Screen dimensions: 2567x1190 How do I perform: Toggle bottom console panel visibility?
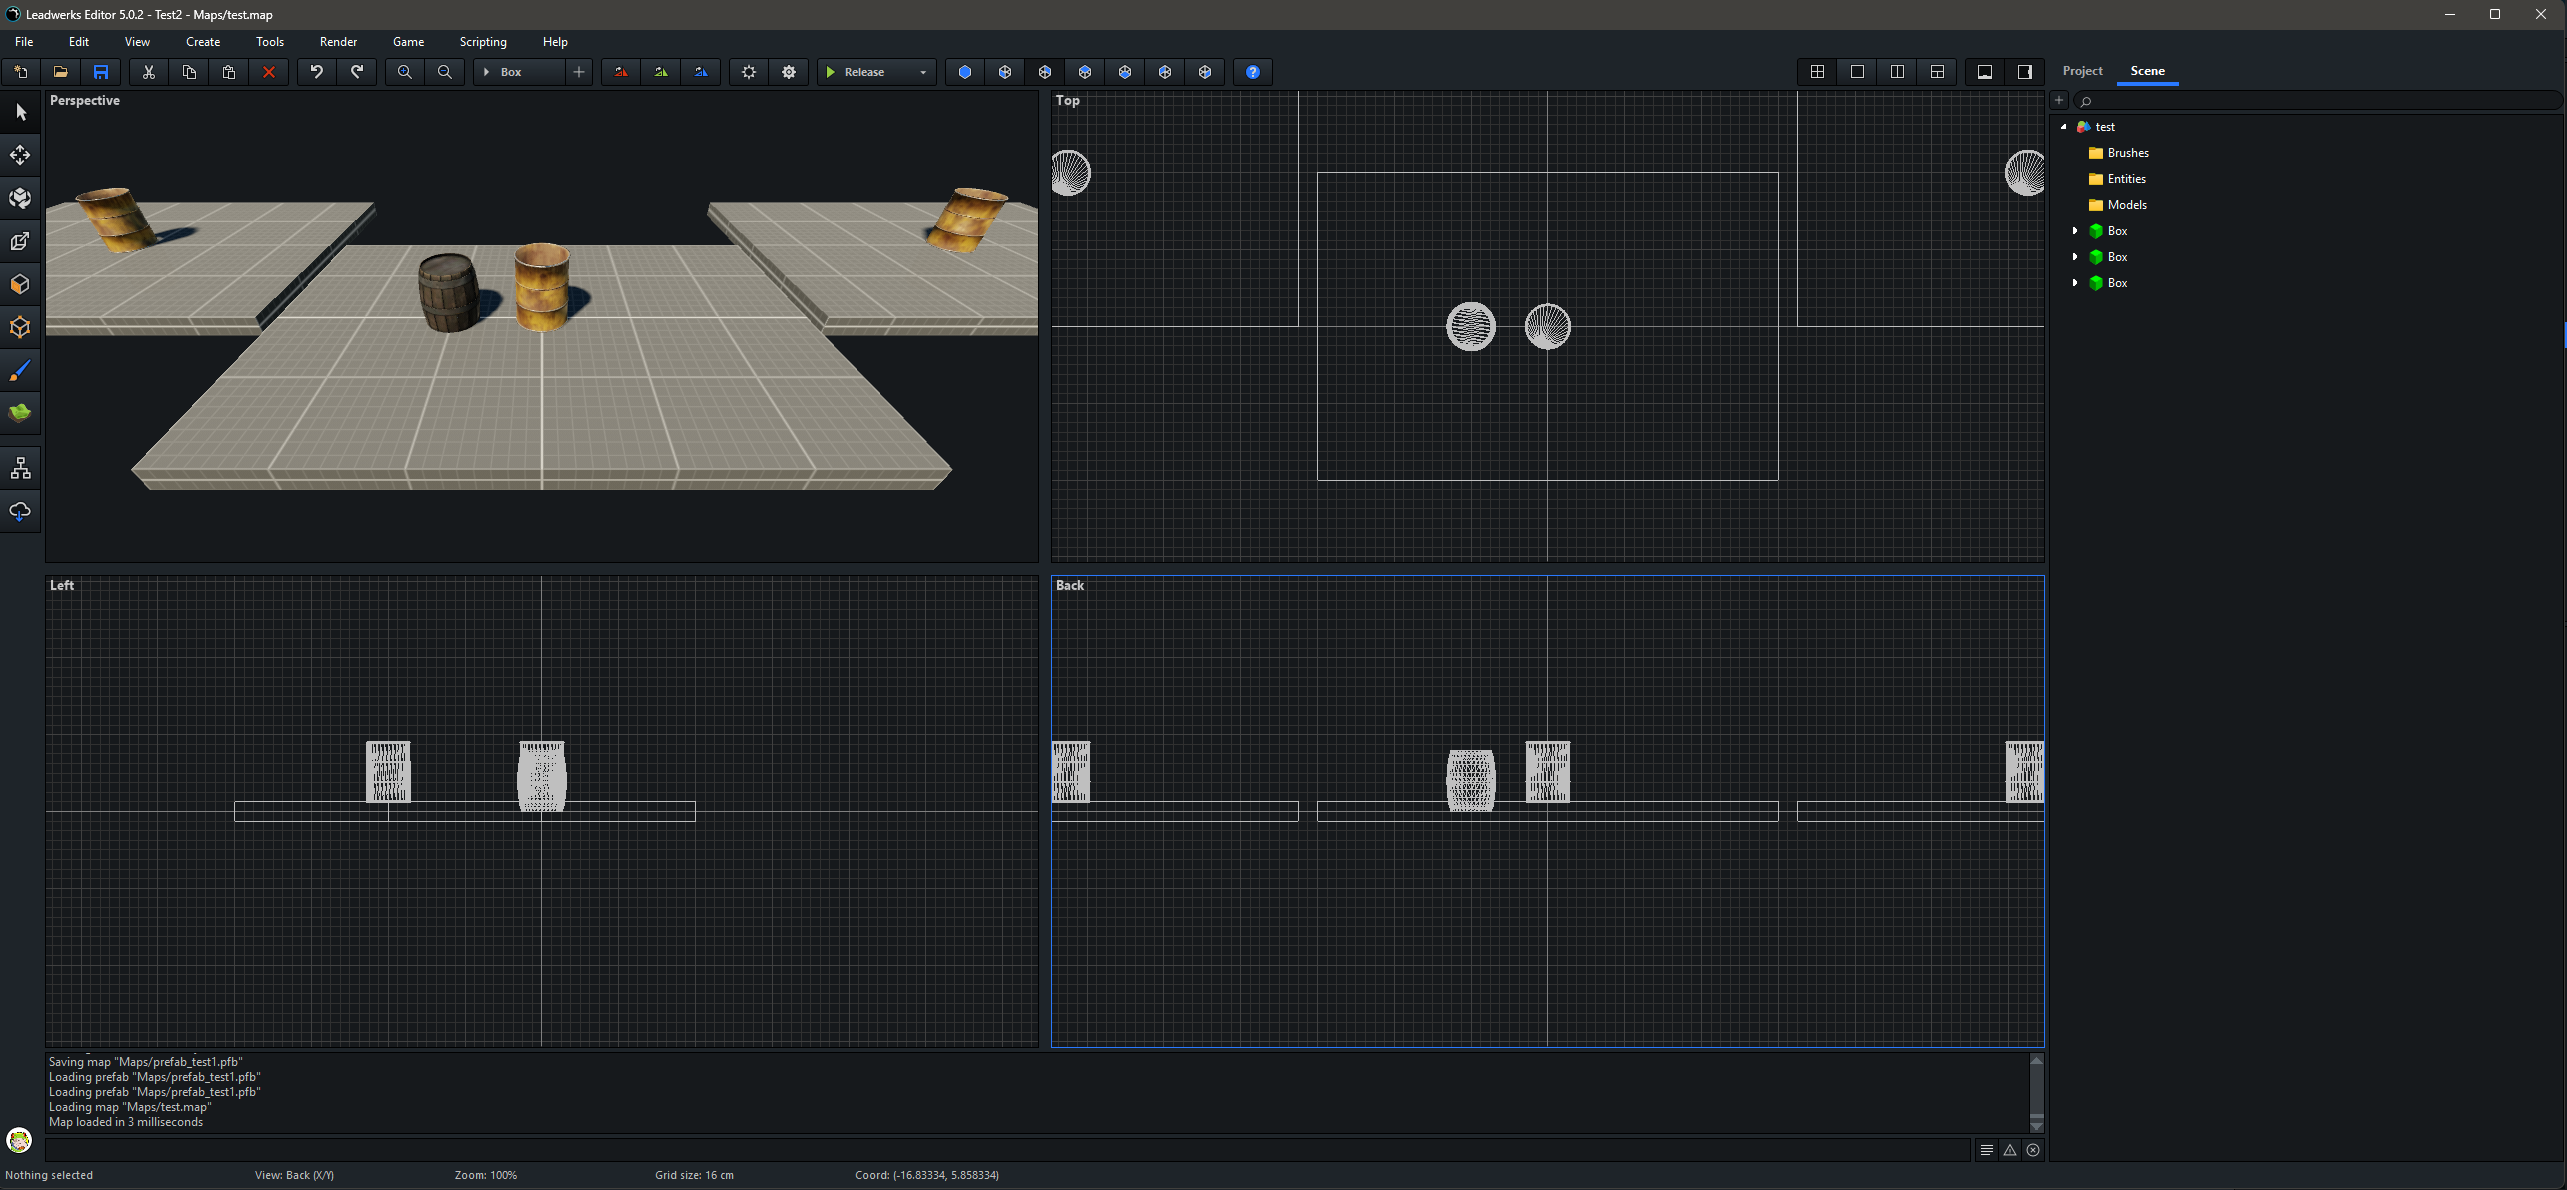[x=1984, y=72]
